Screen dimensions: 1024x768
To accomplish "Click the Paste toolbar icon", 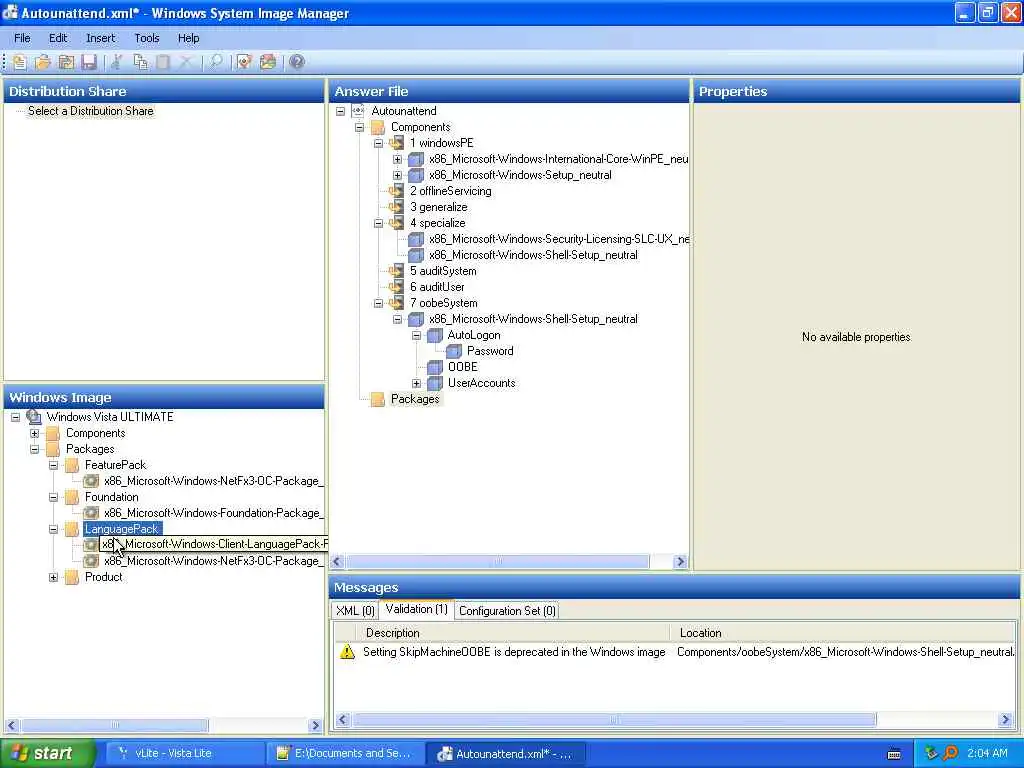I will (163, 62).
